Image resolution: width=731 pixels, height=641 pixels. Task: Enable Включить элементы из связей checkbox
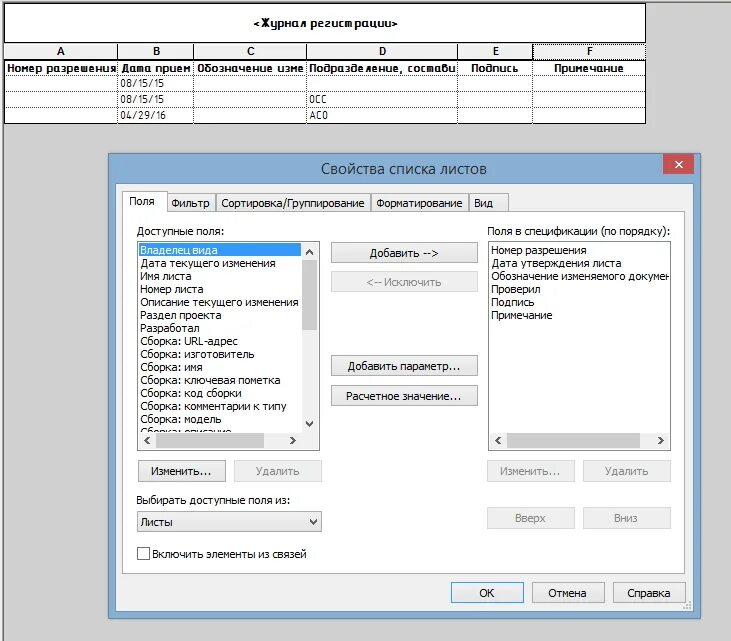(x=144, y=554)
